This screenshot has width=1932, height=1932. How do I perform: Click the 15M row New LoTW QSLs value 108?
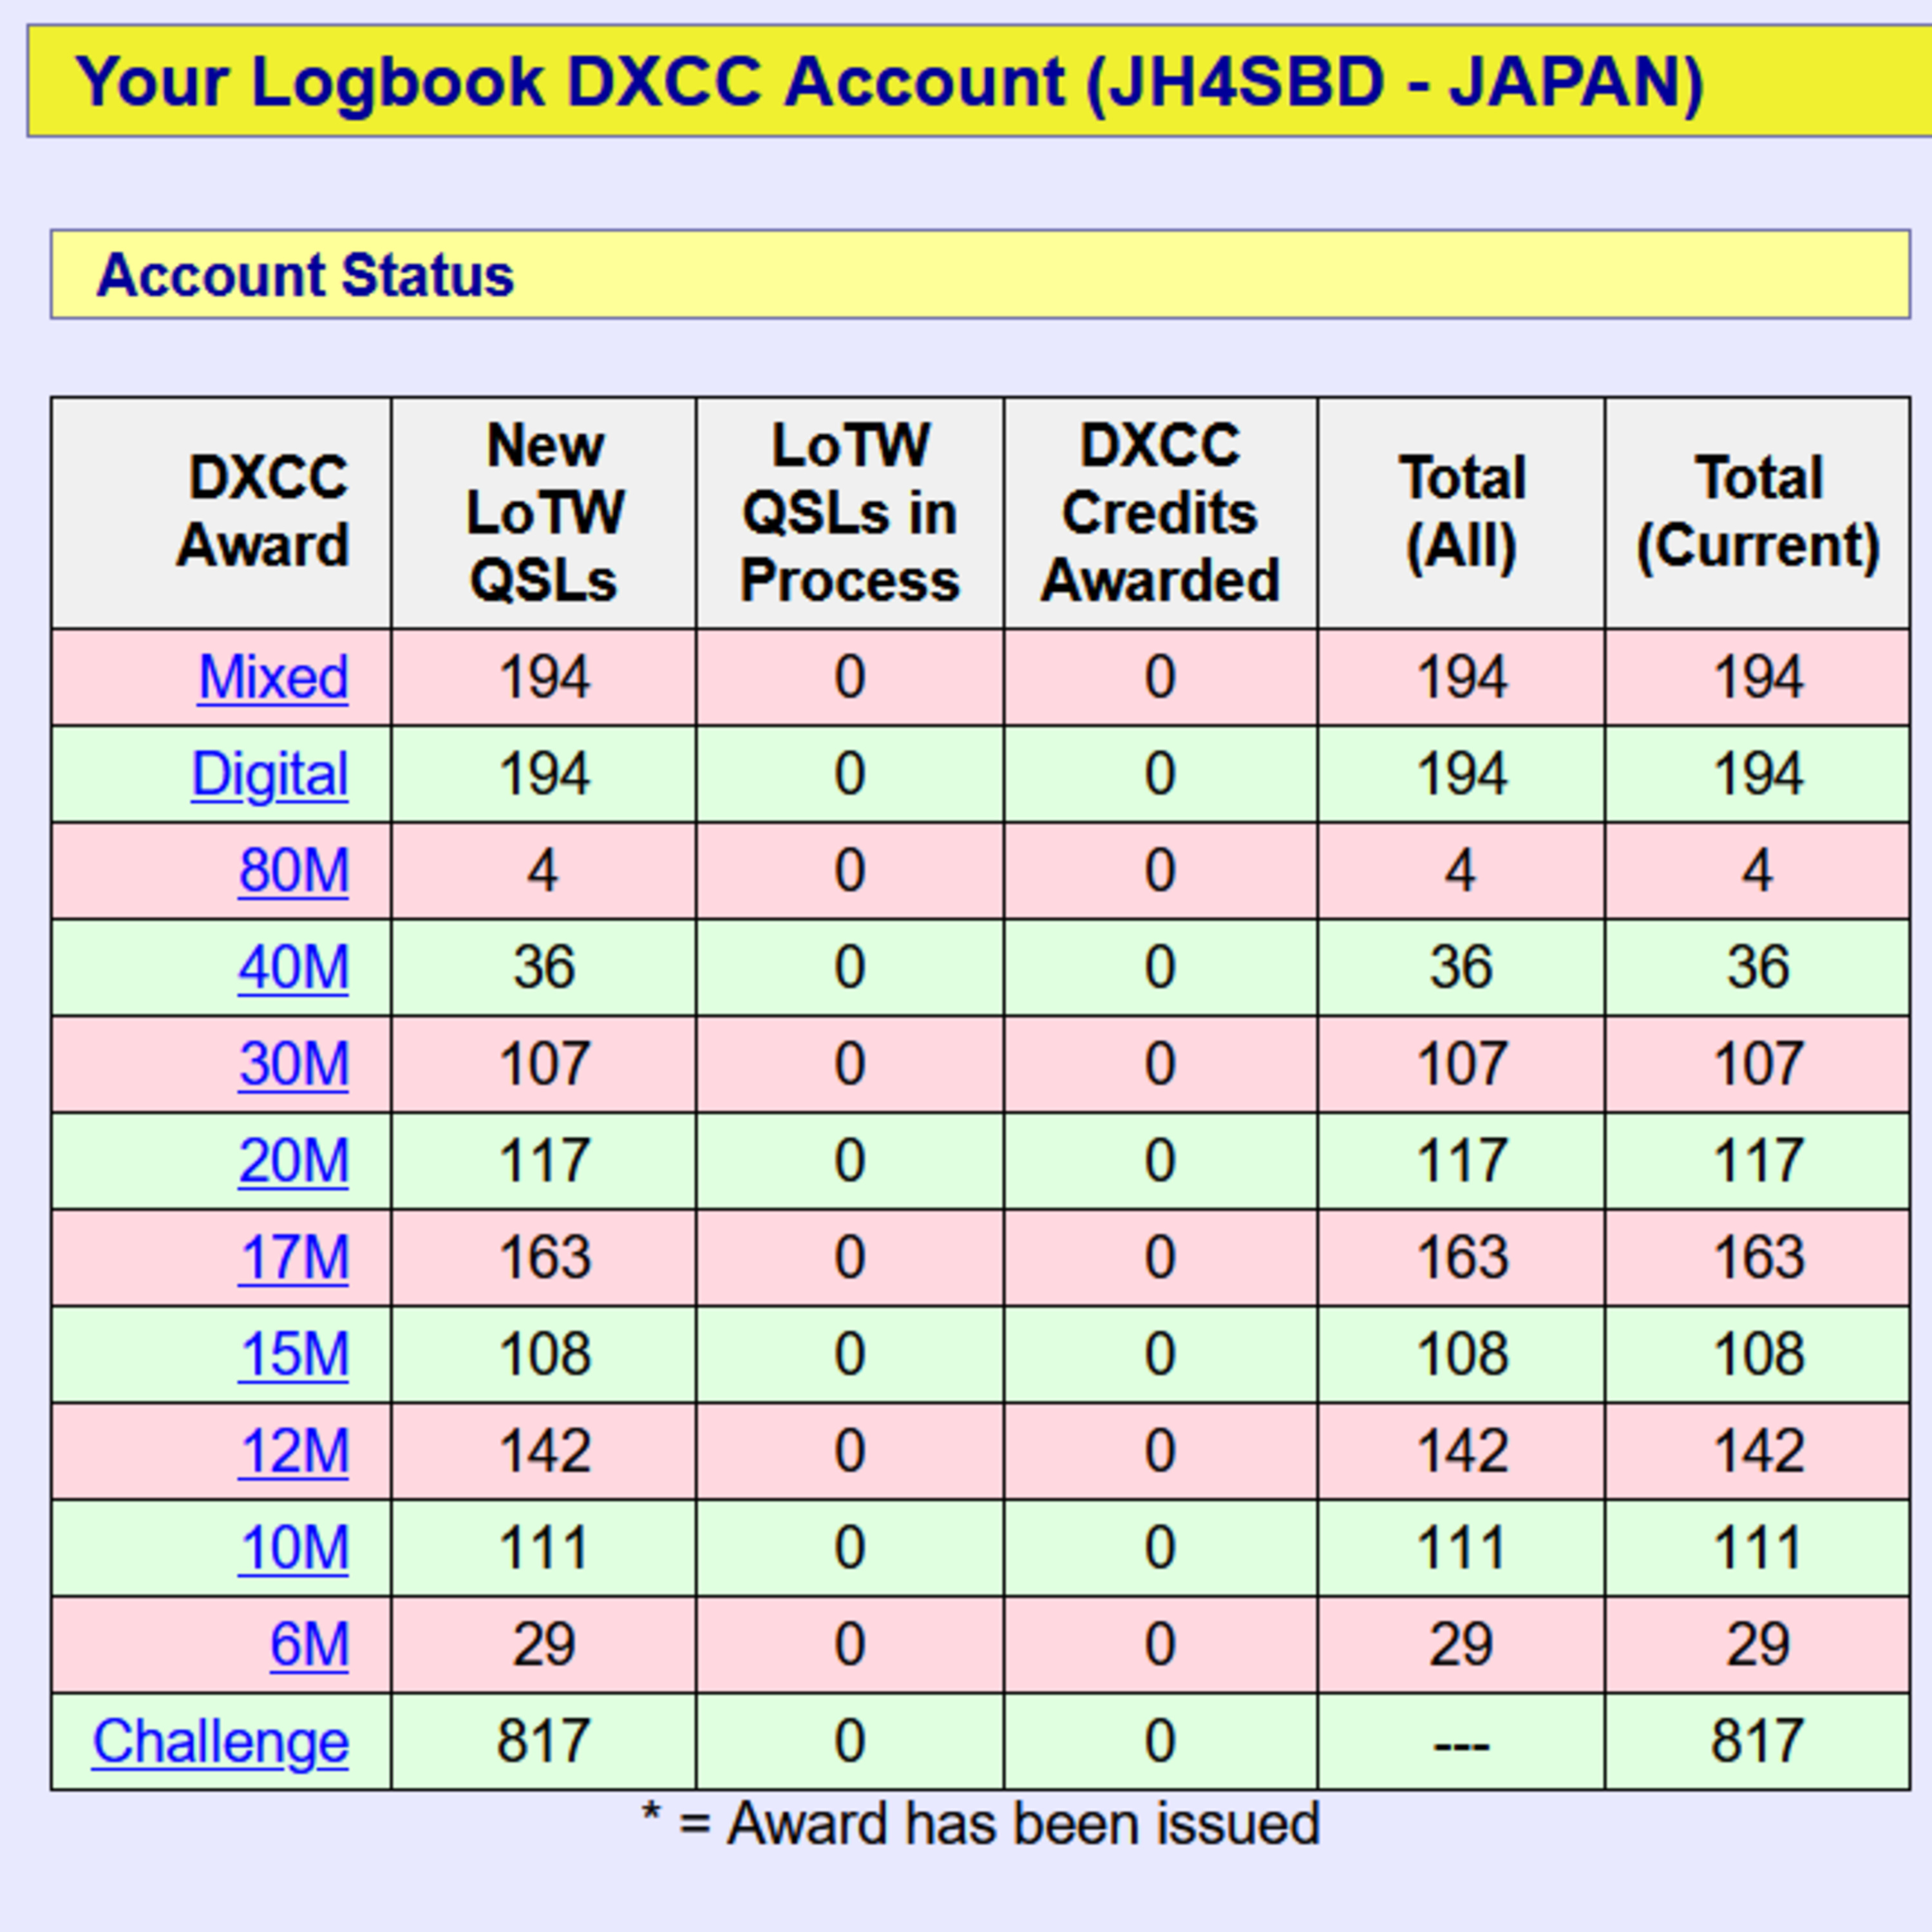point(545,1354)
